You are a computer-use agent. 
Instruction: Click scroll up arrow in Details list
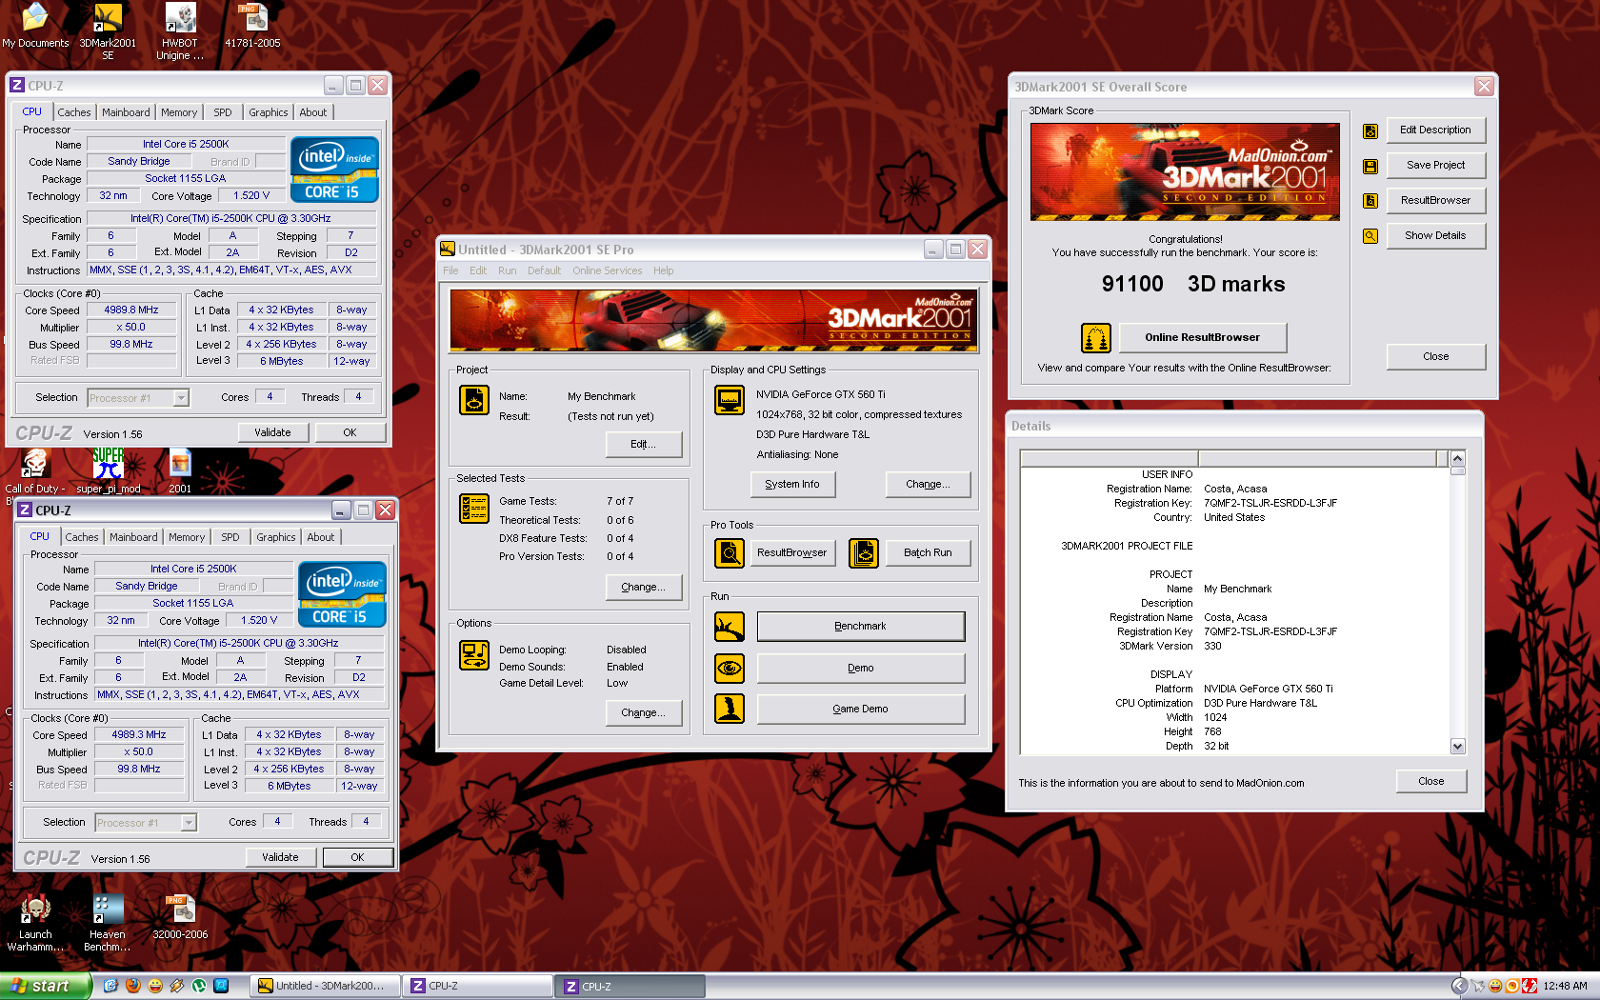[1457, 458]
